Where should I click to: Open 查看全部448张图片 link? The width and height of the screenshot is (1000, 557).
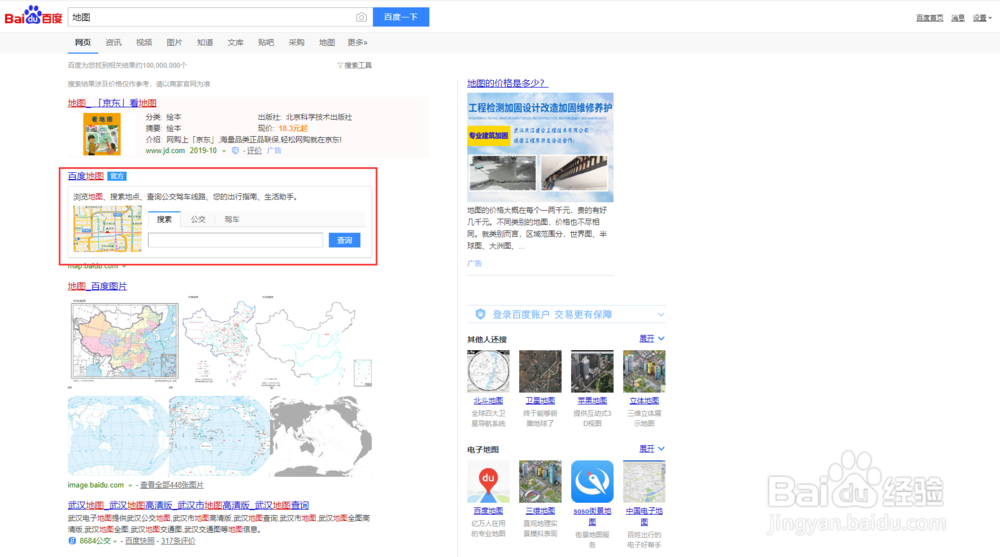coord(172,485)
